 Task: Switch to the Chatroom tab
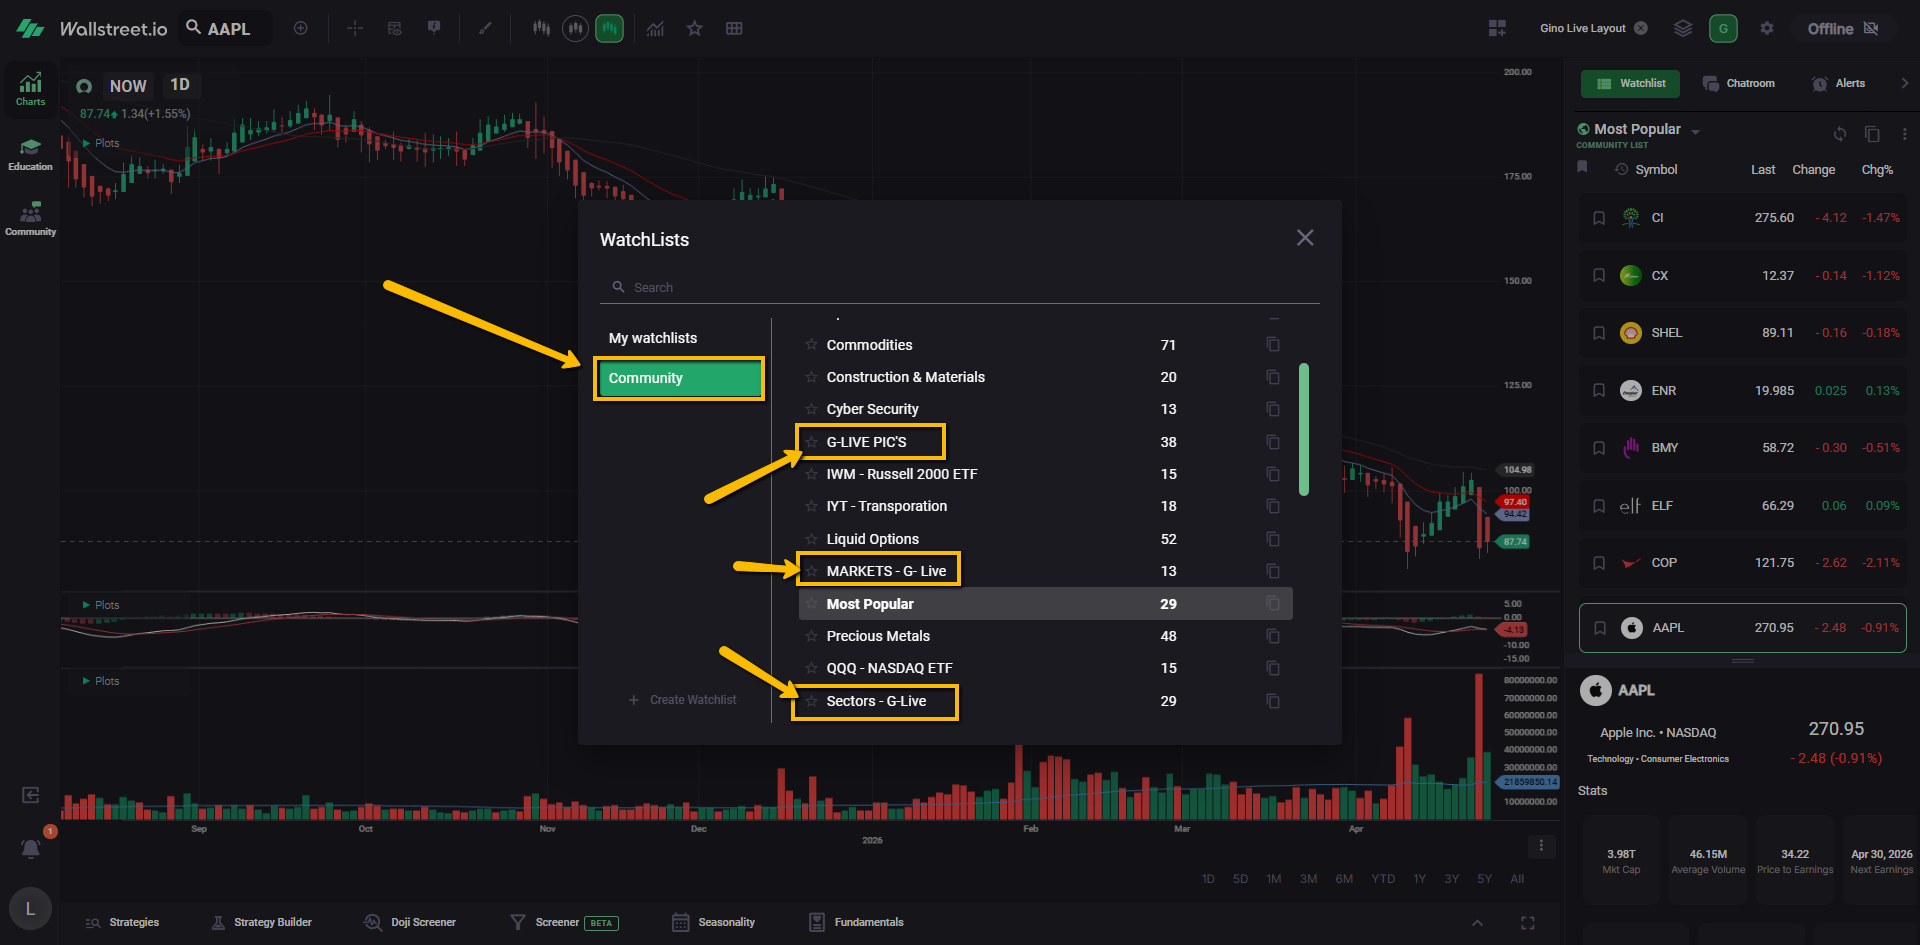pos(1739,84)
